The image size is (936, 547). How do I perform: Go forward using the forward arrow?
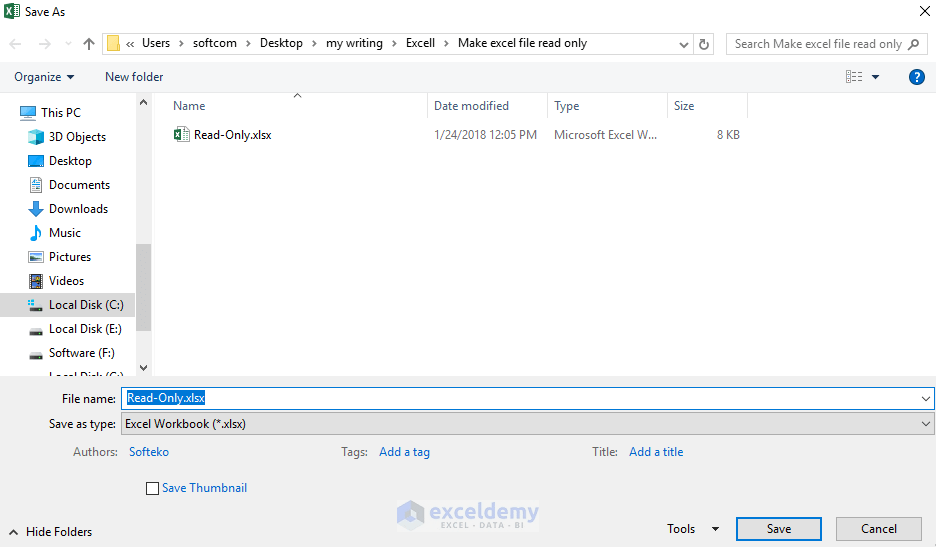click(45, 44)
